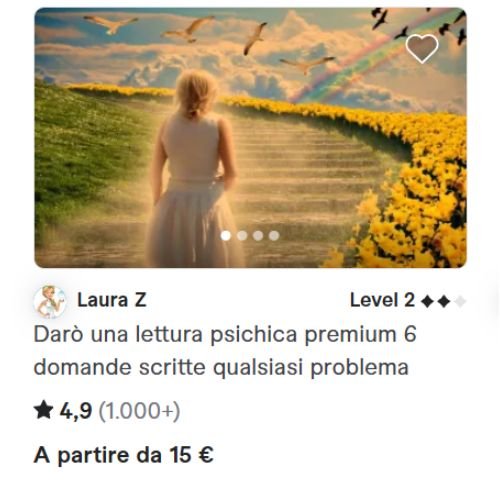
Task: Click the second filled level diamond
Action: click(x=444, y=302)
